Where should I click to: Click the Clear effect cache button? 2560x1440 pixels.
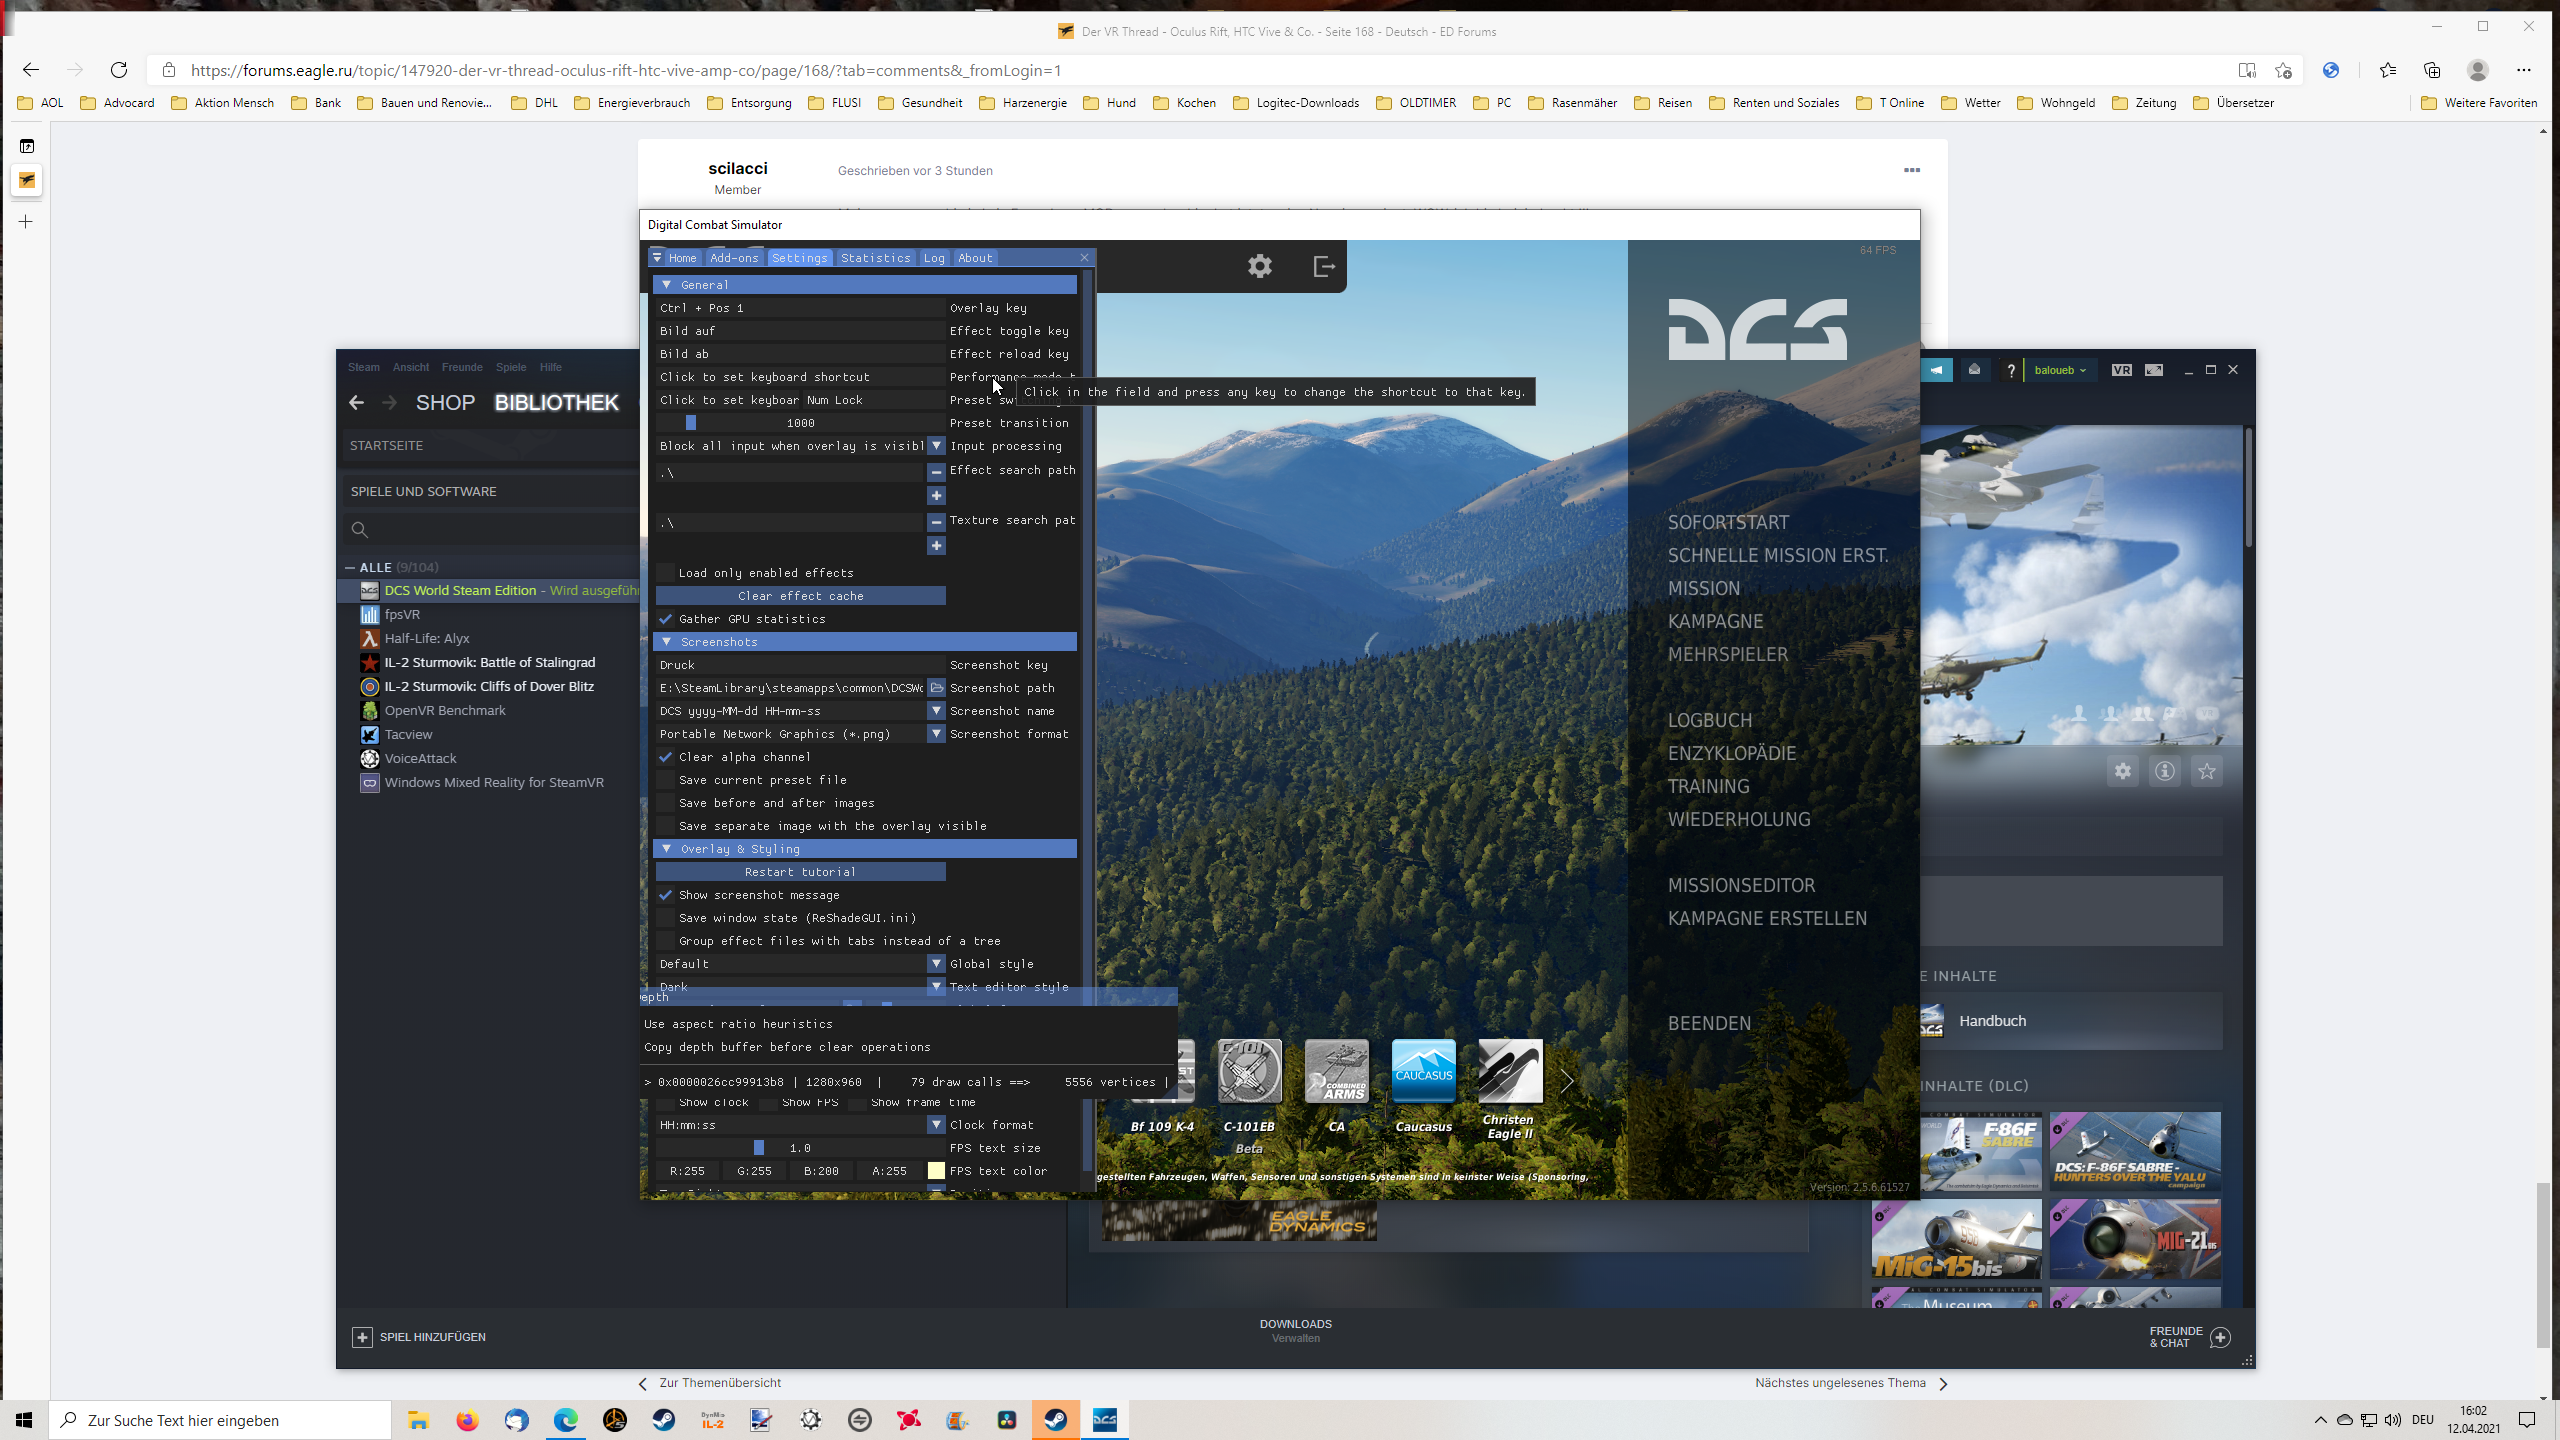[800, 596]
